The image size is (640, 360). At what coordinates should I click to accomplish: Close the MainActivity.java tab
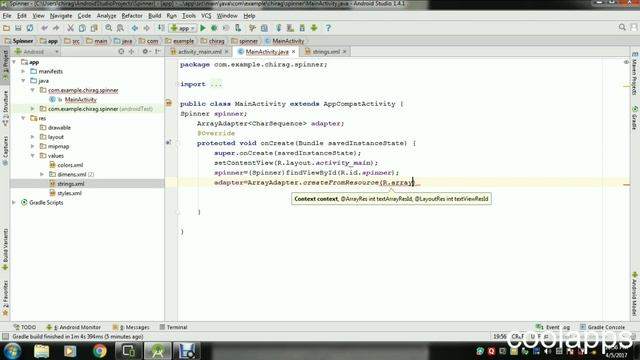point(293,52)
